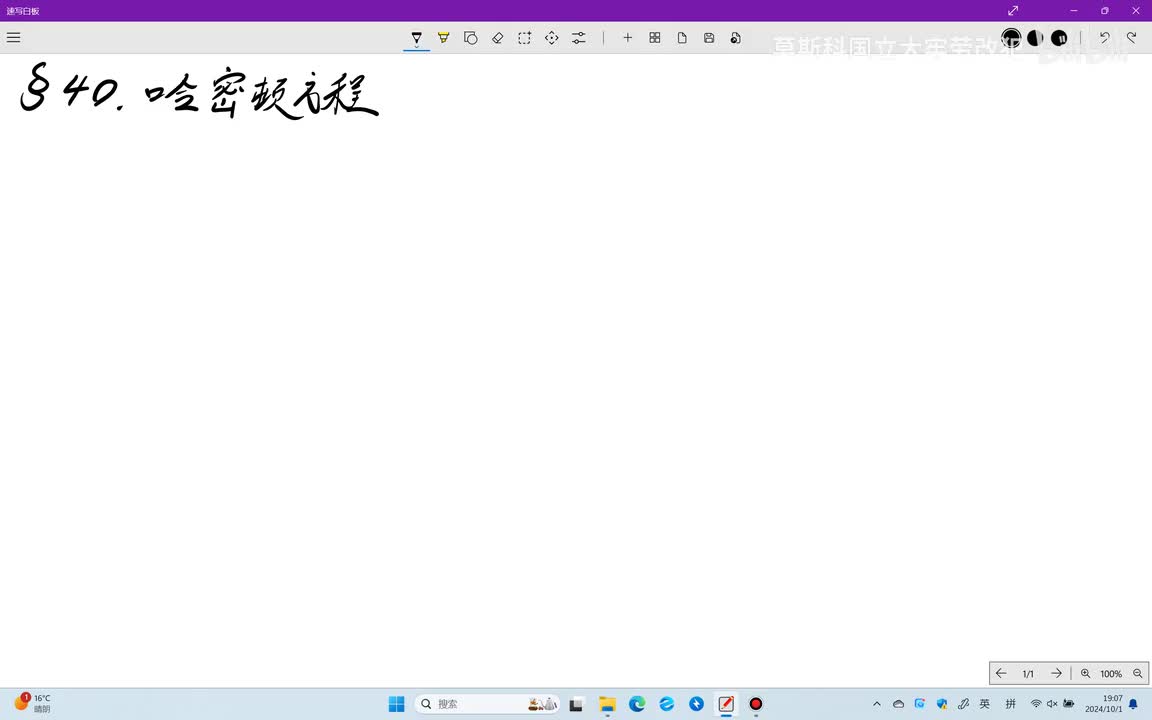Open the bird Feishu taskbar icon
1152x720 pixels.
[x=696, y=704]
